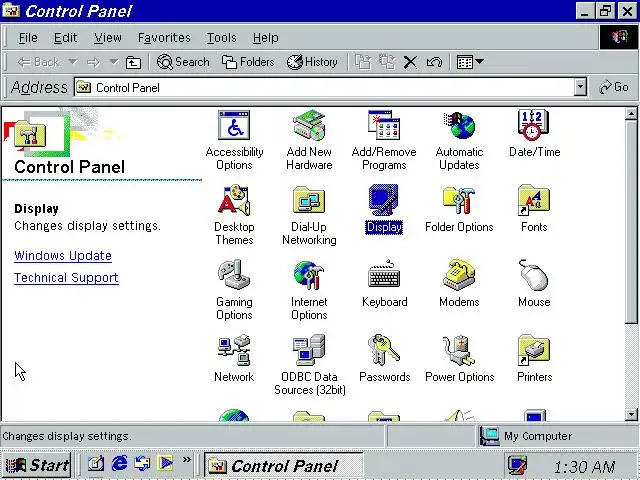640x480 pixels.
Task: Open Modems telephone icon
Action: click(x=459, y=284)
